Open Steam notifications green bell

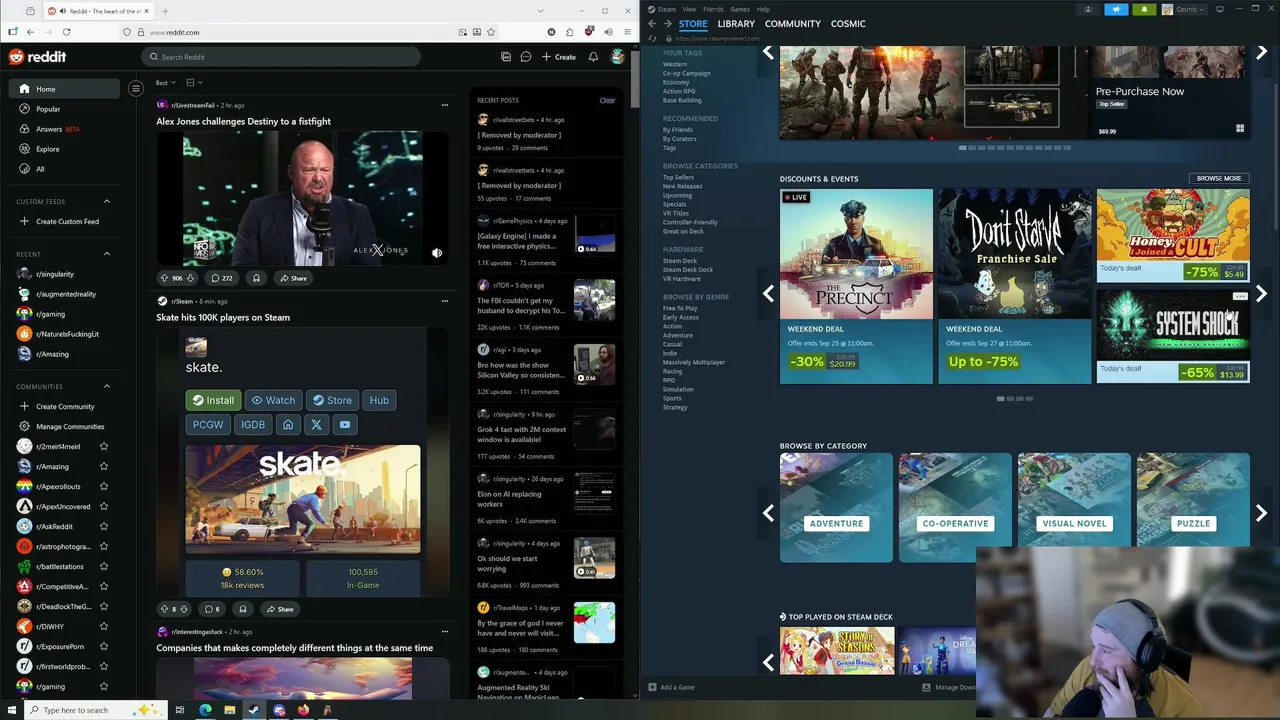point(1144,9)
